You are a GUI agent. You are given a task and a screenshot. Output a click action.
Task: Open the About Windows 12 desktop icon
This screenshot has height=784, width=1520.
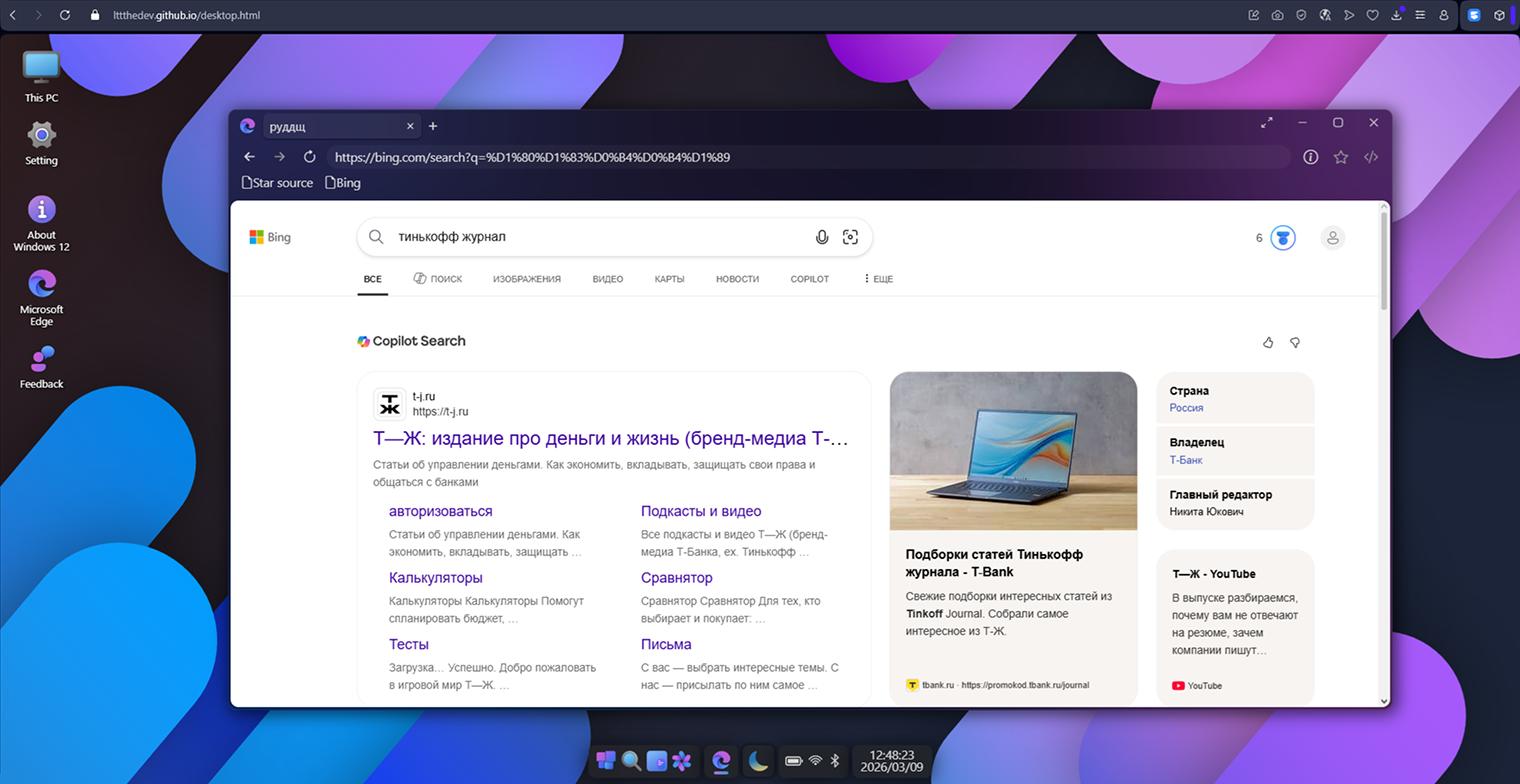pyautogui.click(x=41, y=223)
